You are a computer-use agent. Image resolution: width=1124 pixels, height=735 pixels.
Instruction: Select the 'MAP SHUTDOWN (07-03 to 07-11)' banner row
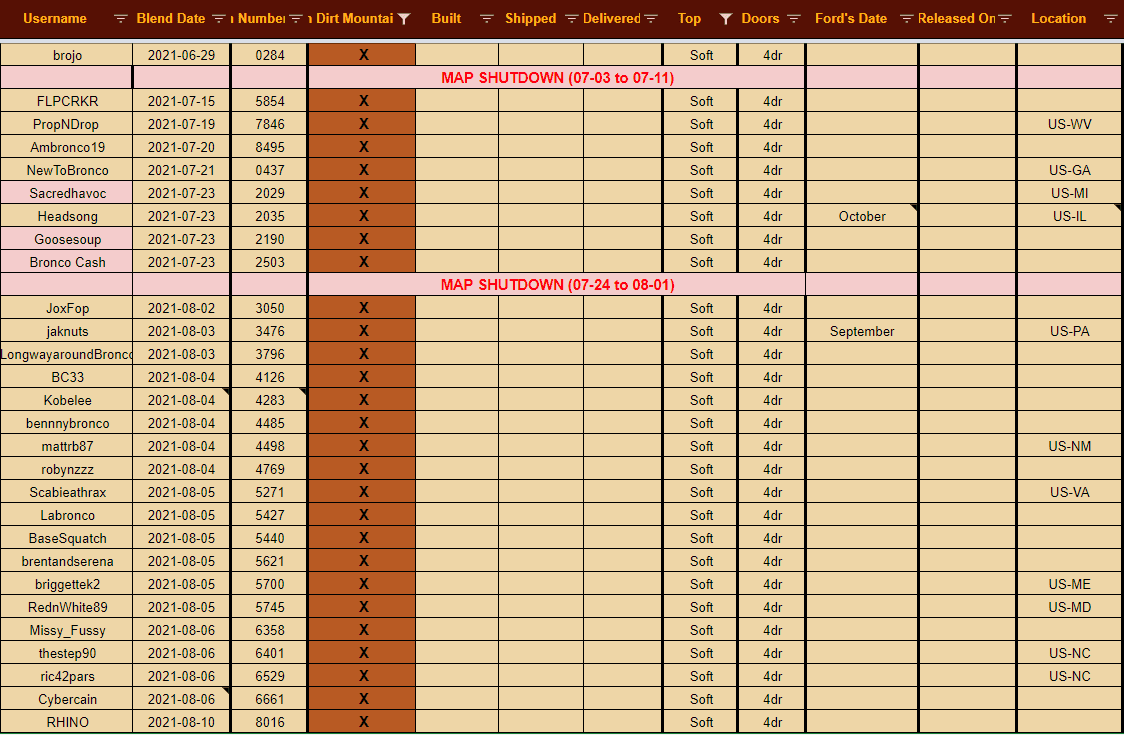(x=557, y=77)
